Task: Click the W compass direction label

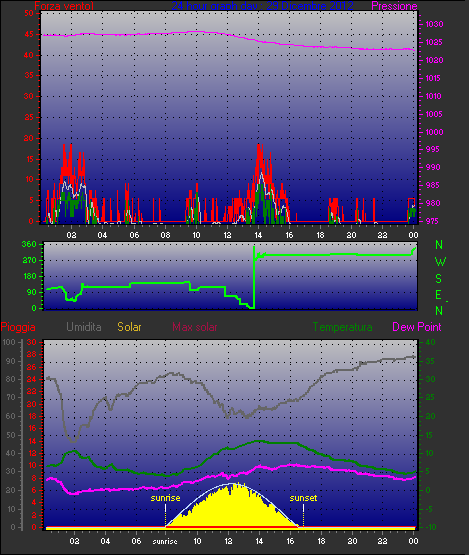Action: pyautogui.click(x=440, y=262)
